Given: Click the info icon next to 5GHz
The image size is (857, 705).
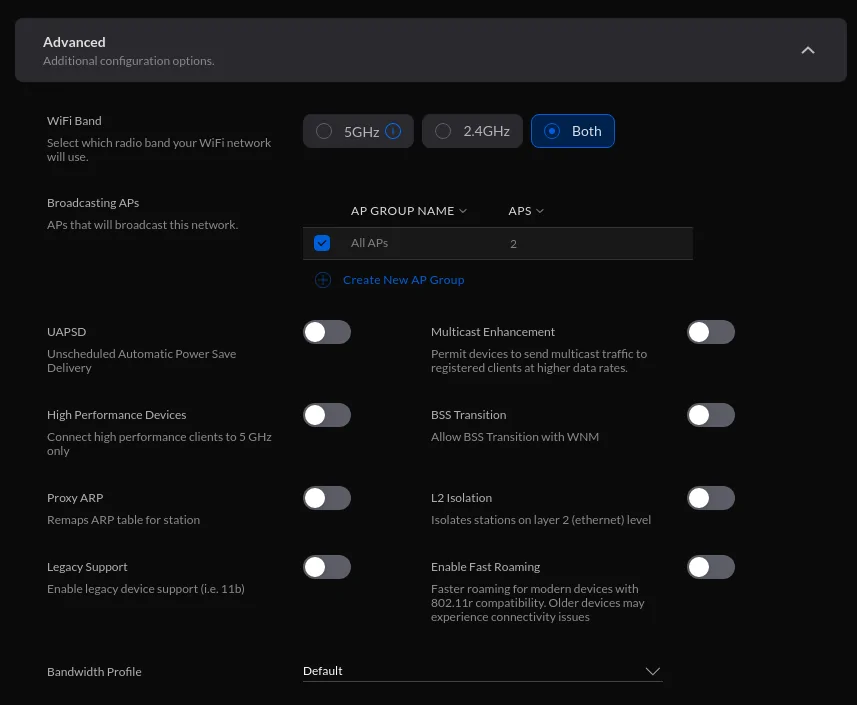Looking at the screenshot, I should click(x=393, y=131).
